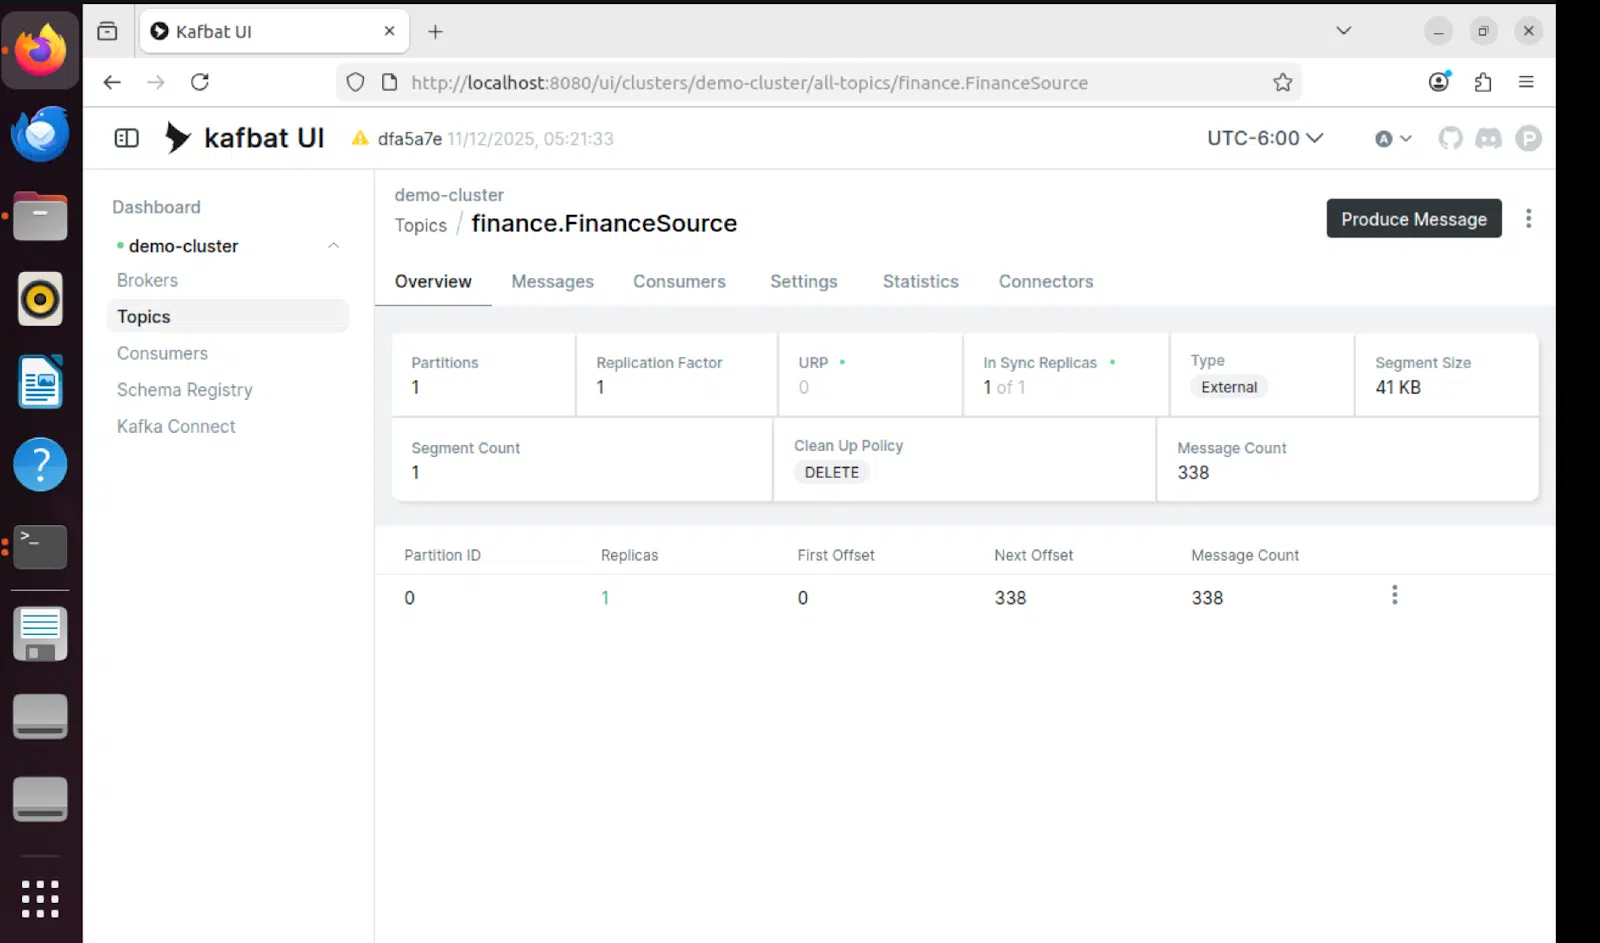
Task: Click the Product Hunt icon
Action: 1528,138
